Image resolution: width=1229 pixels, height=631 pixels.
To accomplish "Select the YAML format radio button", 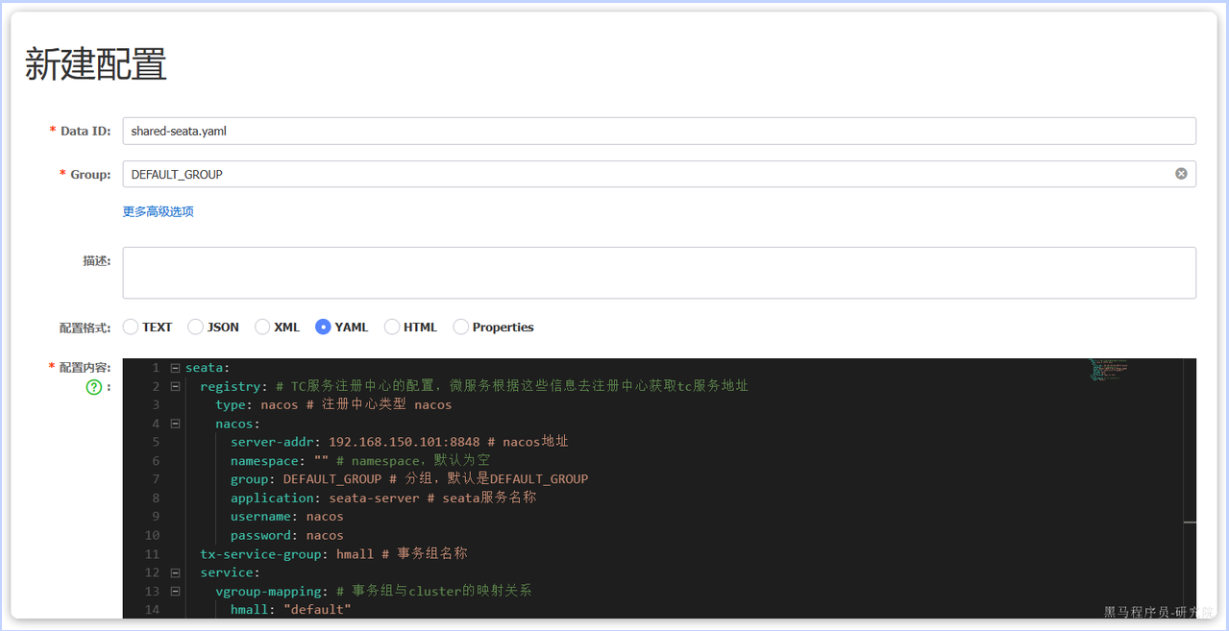I will (323, 327).
